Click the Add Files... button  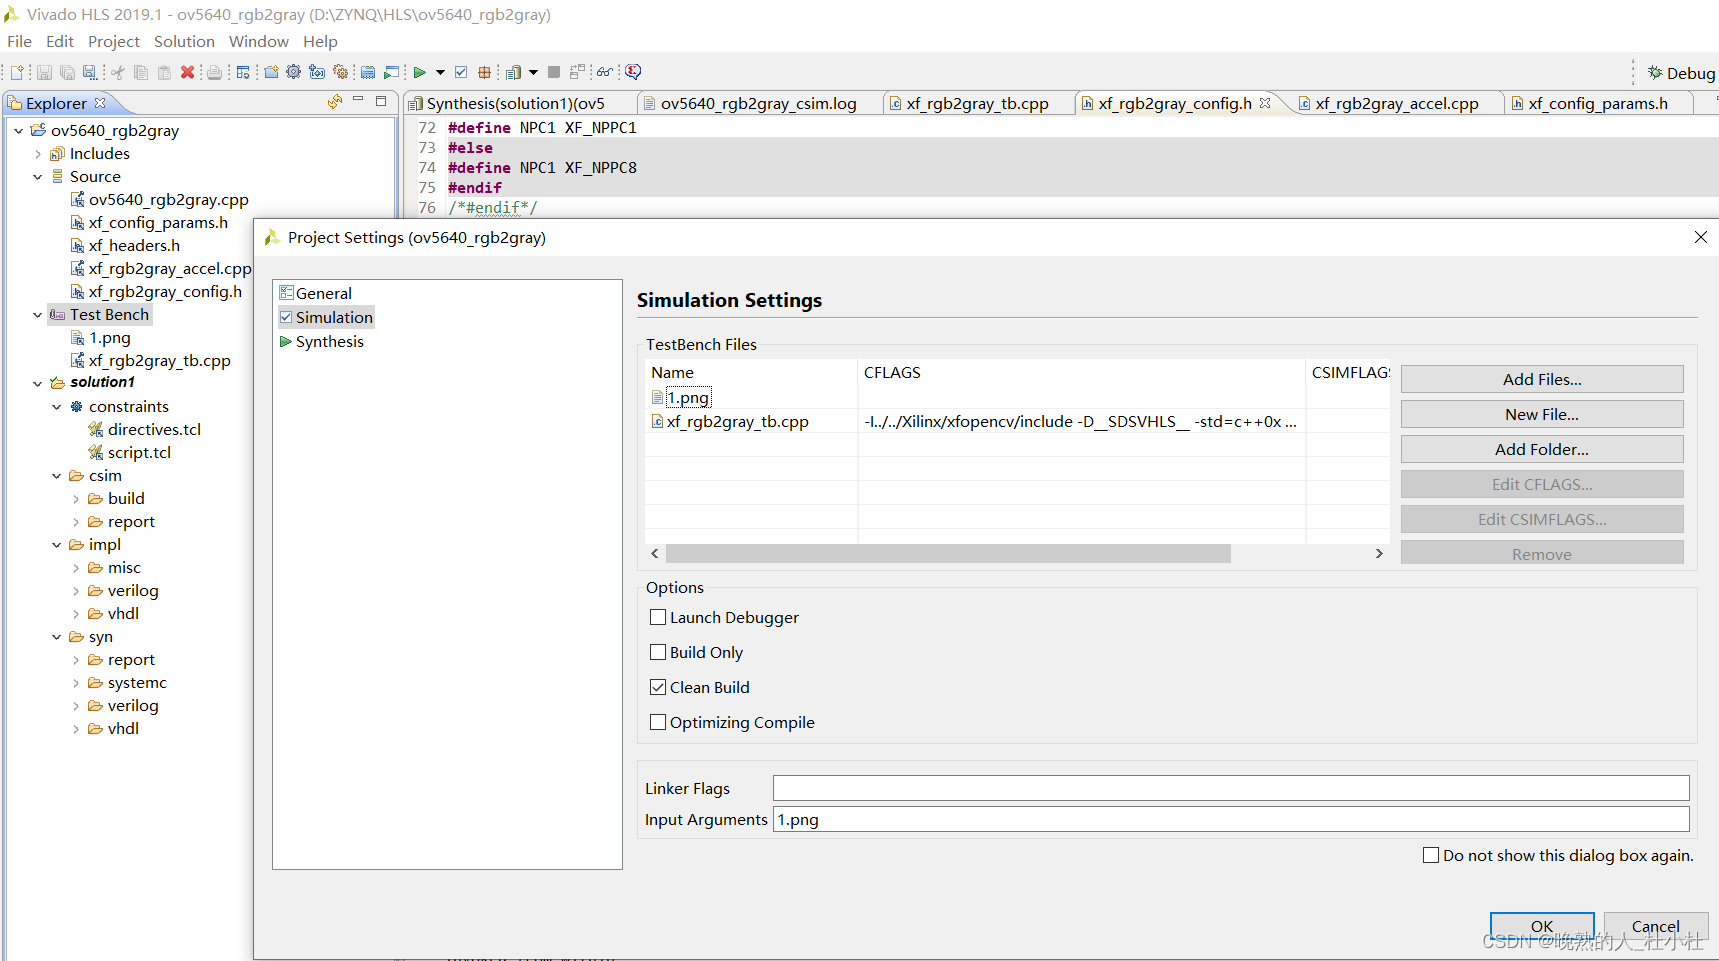[1542, 379]
